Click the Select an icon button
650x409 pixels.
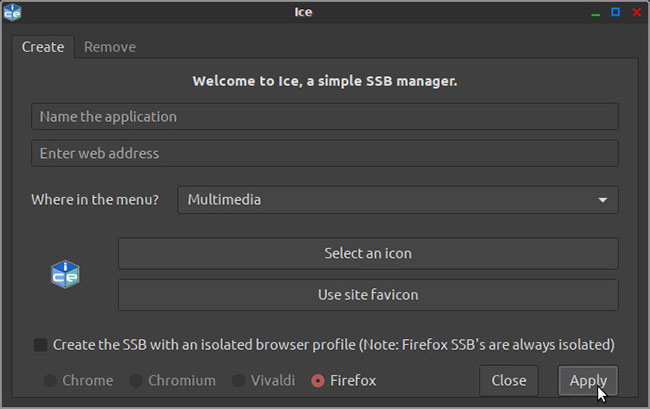367,254
